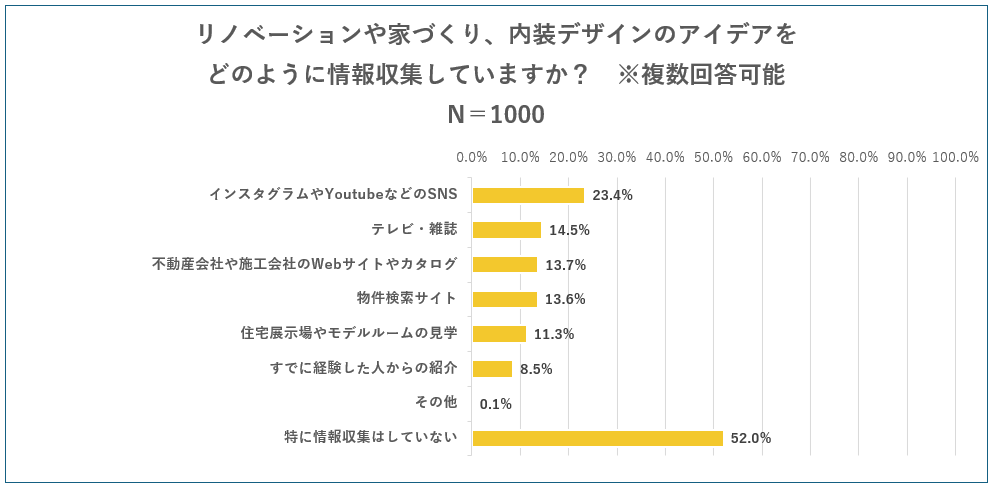Click the 100.0% axis tick label

(x=955, y=157)
